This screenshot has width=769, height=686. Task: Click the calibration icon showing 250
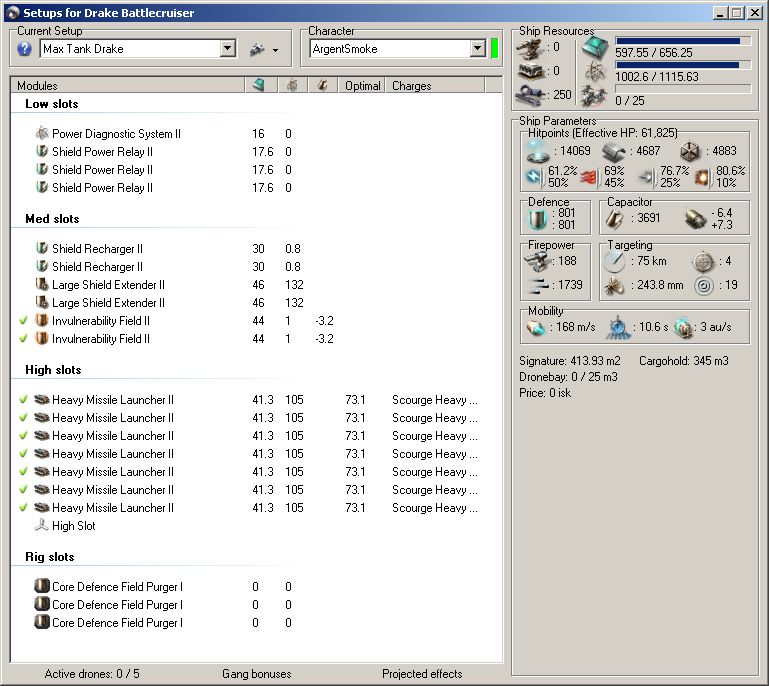pos(530,93)
